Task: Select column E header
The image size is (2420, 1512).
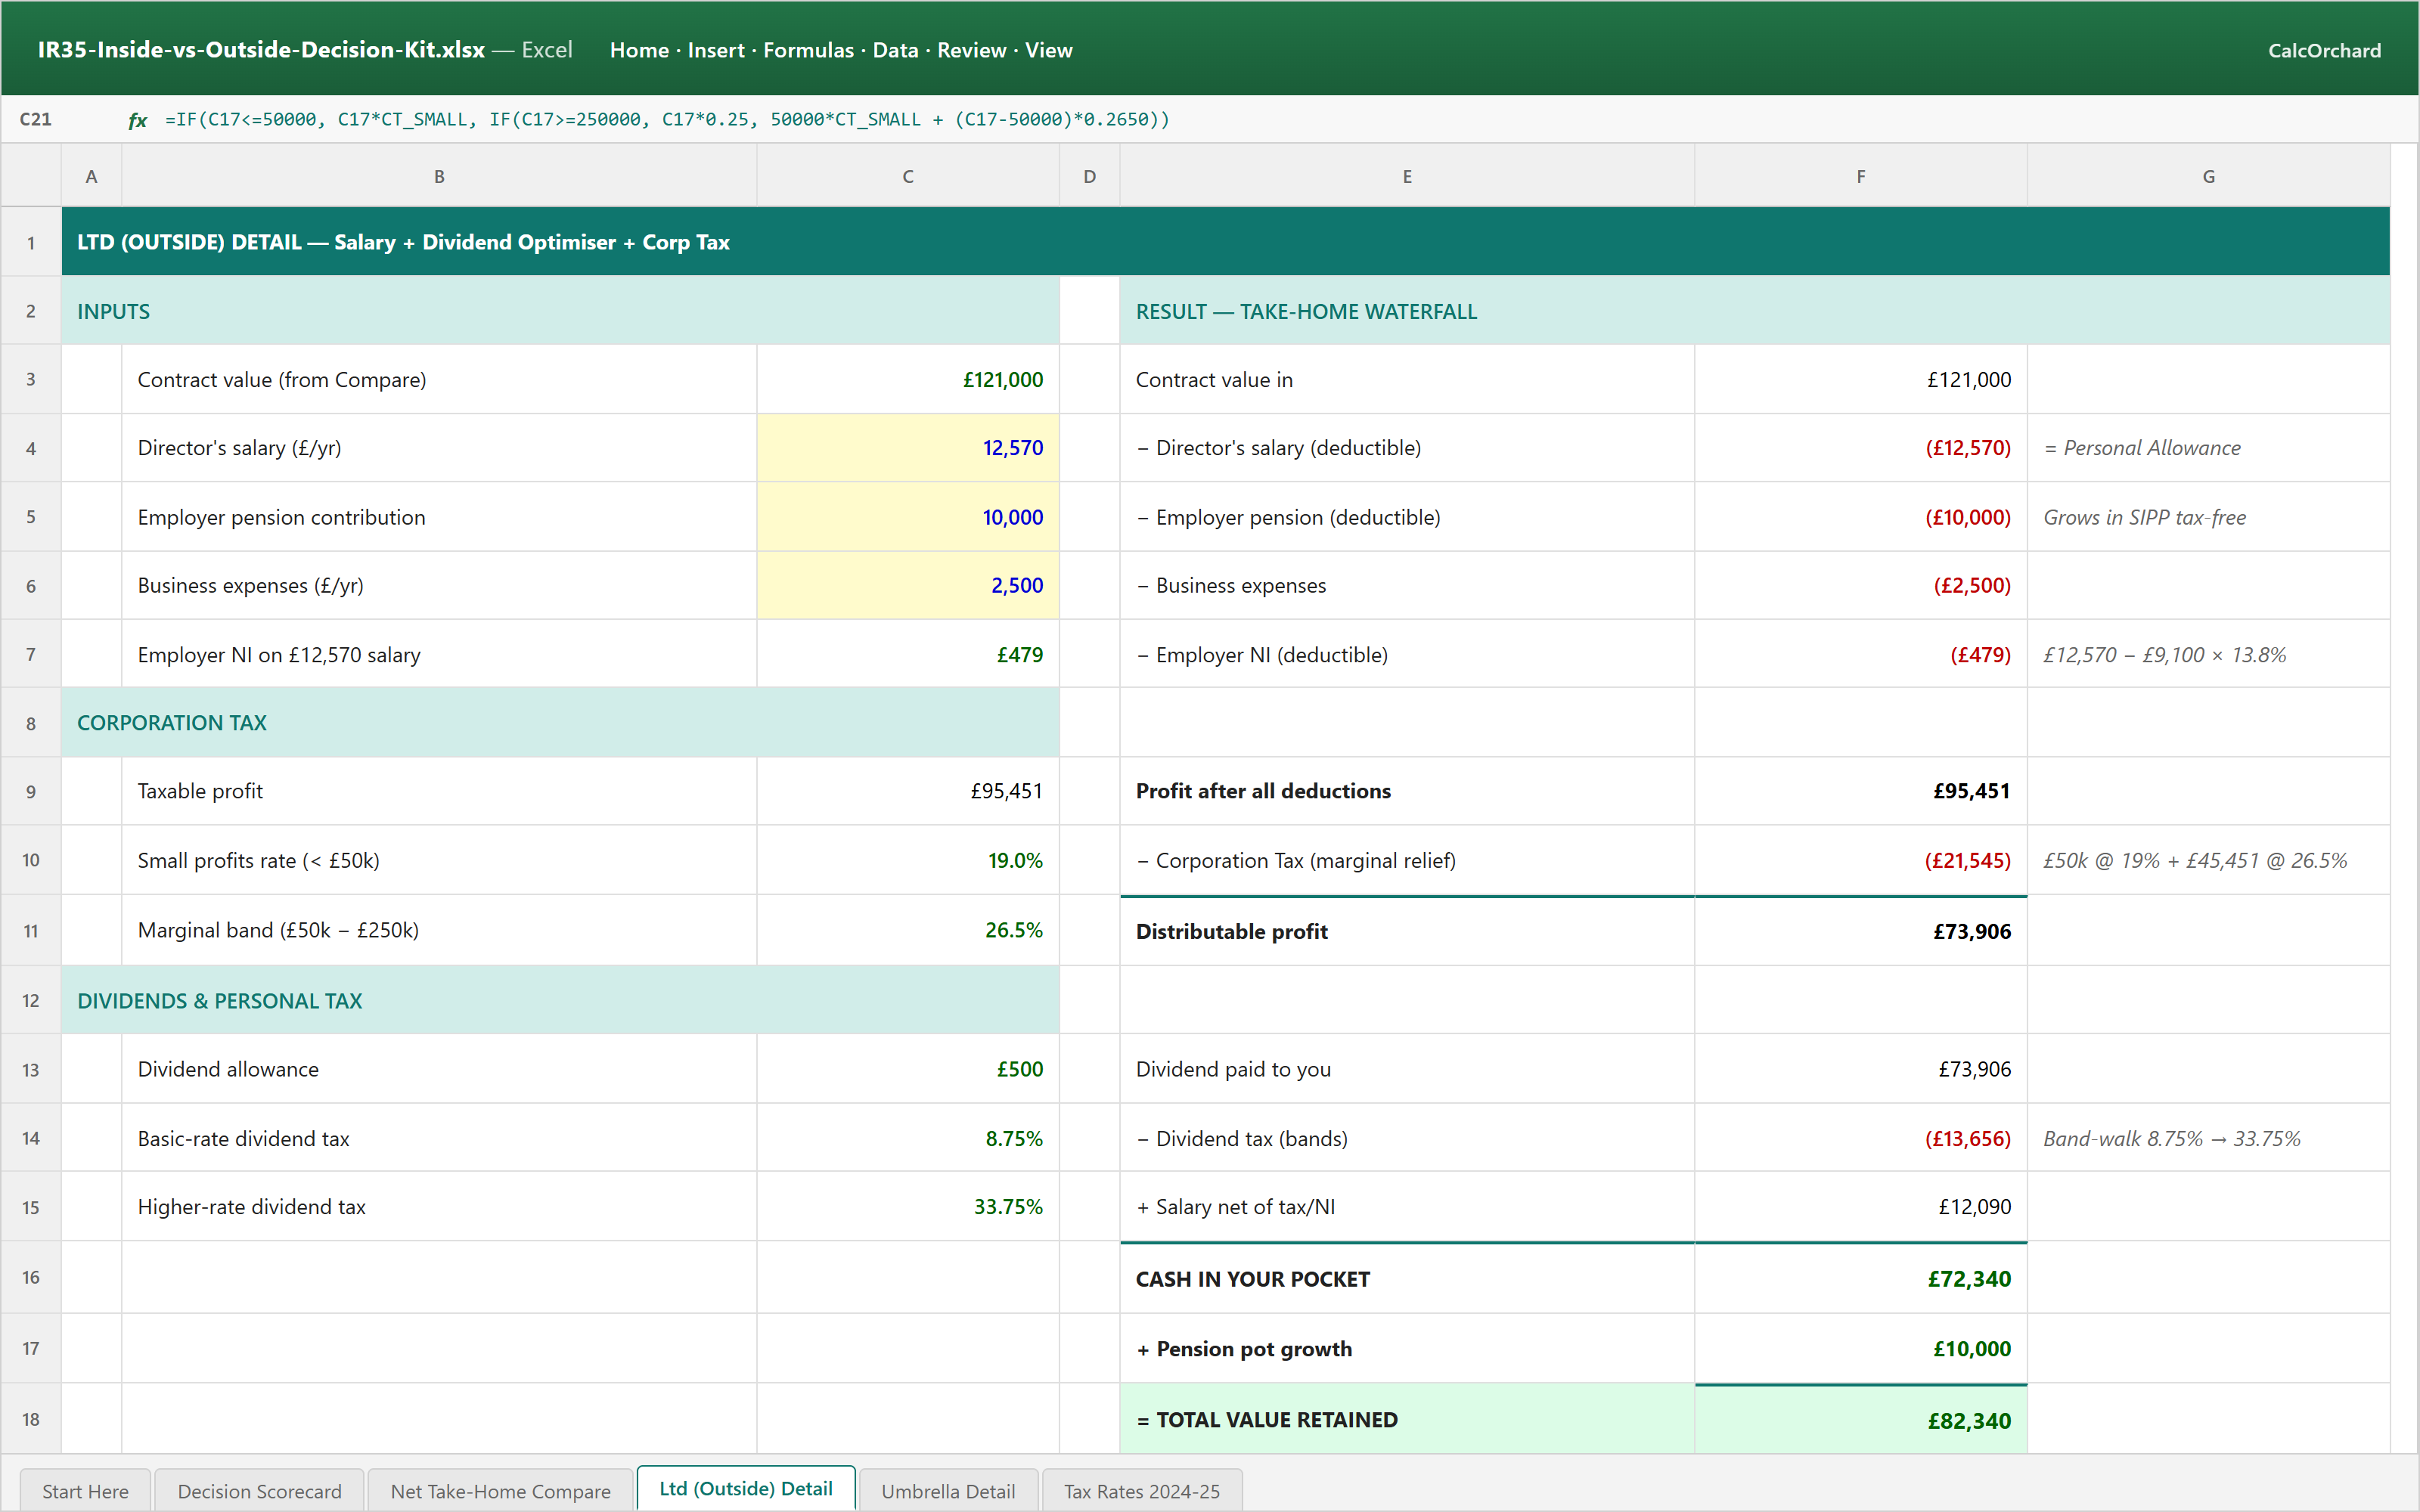Action: (x=1407, y=176)
